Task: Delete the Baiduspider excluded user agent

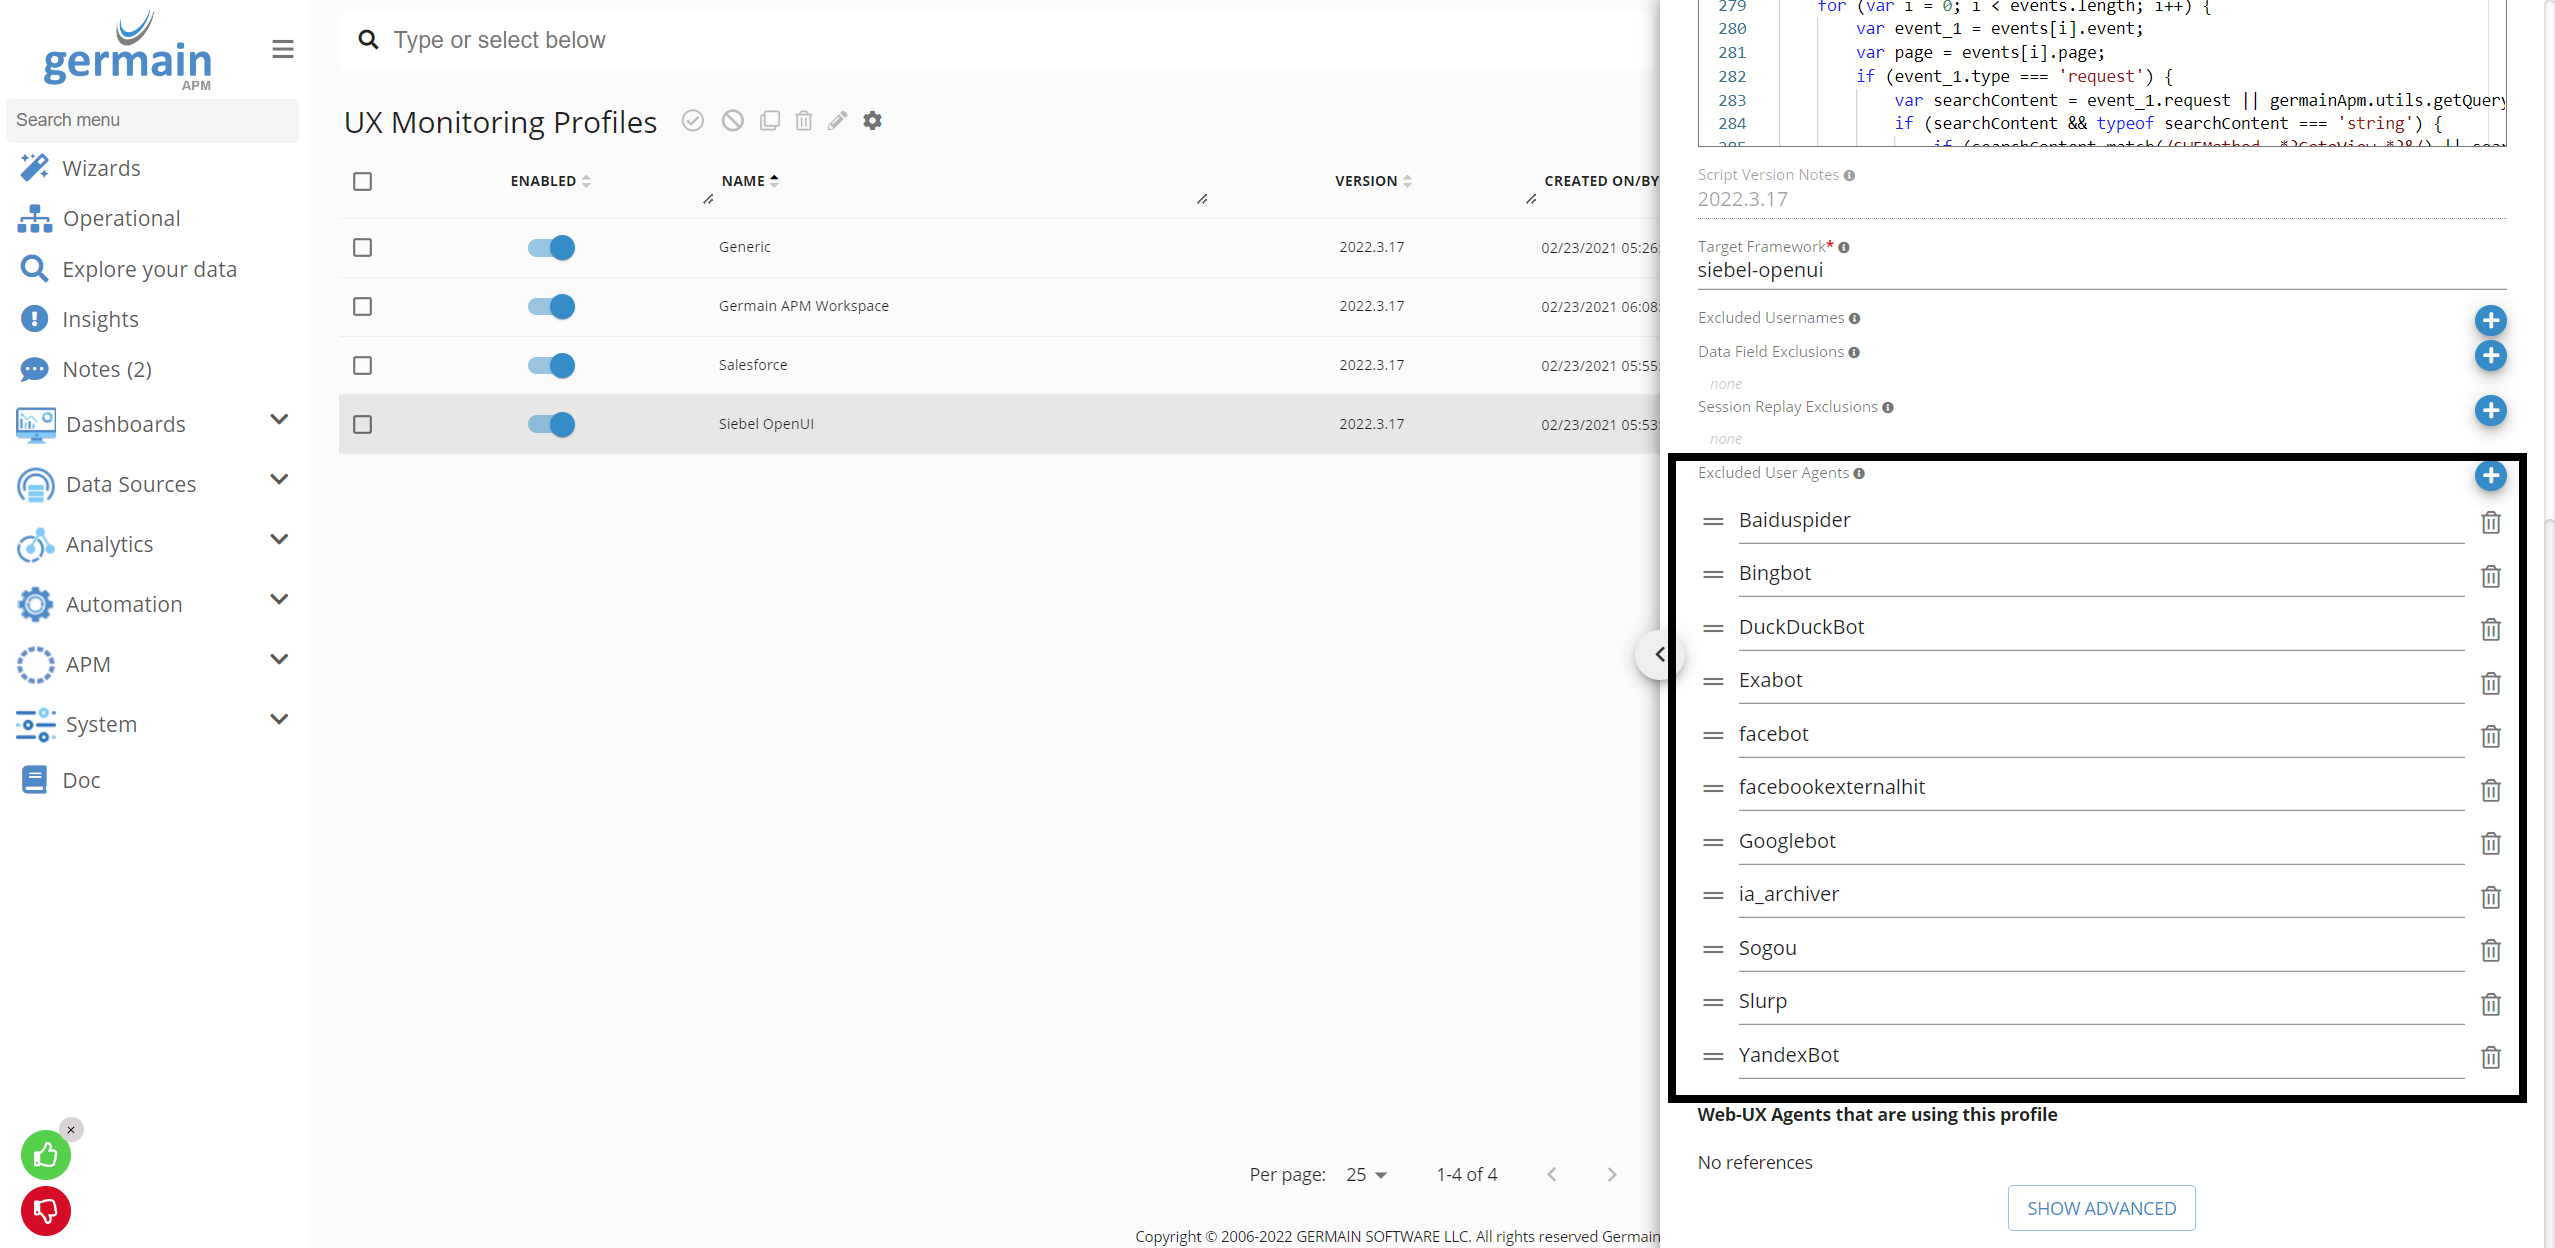Action: pyautogui.click(x=2490, y=522)
